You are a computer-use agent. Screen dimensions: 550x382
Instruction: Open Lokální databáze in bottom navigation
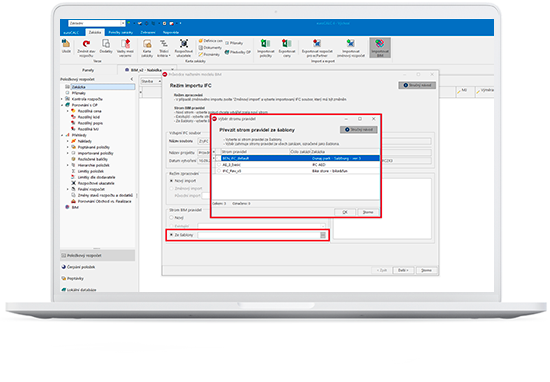tap(79, 290)
